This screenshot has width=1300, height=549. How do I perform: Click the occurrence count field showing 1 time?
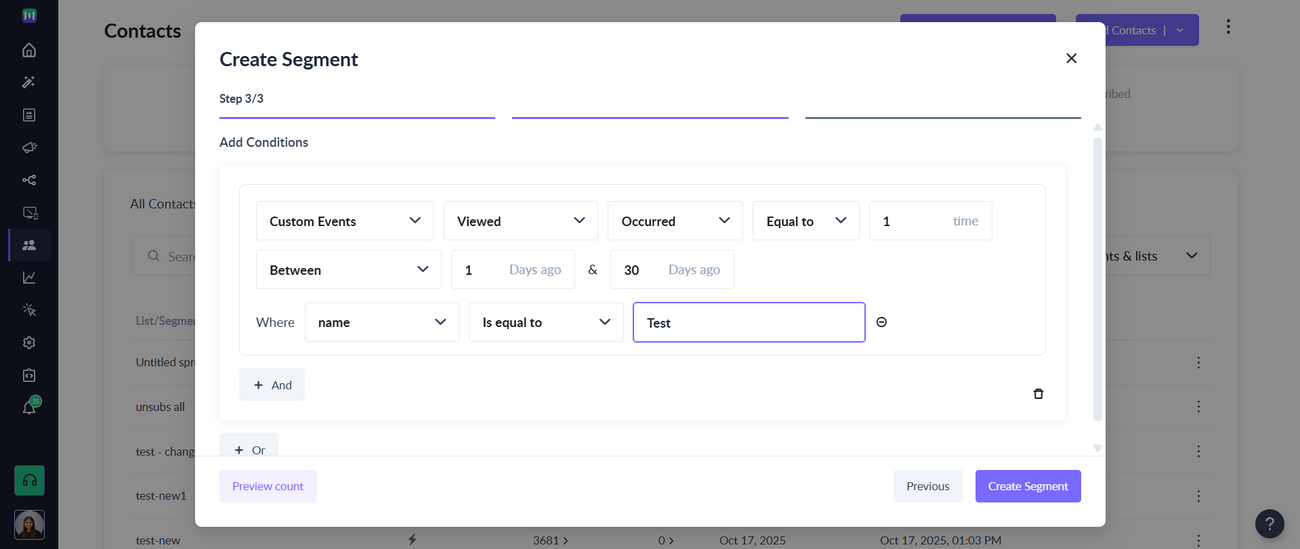930,221
